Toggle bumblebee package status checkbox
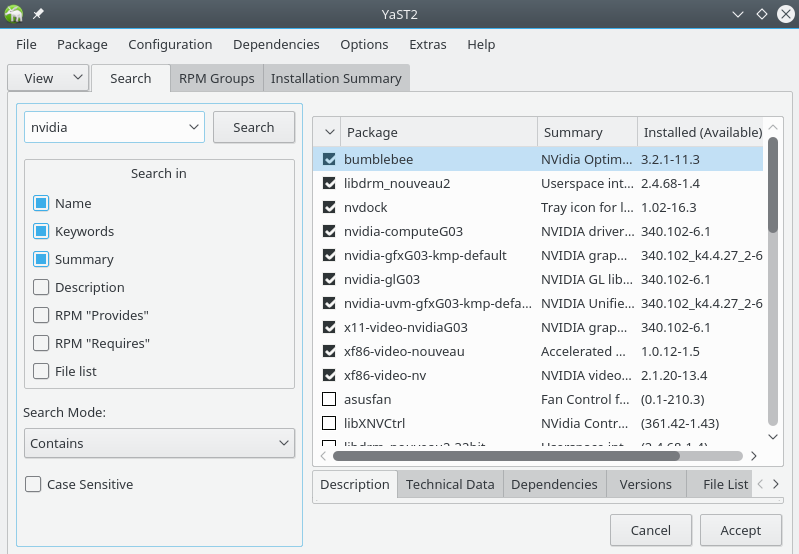The width and height of the screenshot is (799, 554). point(329,159)
